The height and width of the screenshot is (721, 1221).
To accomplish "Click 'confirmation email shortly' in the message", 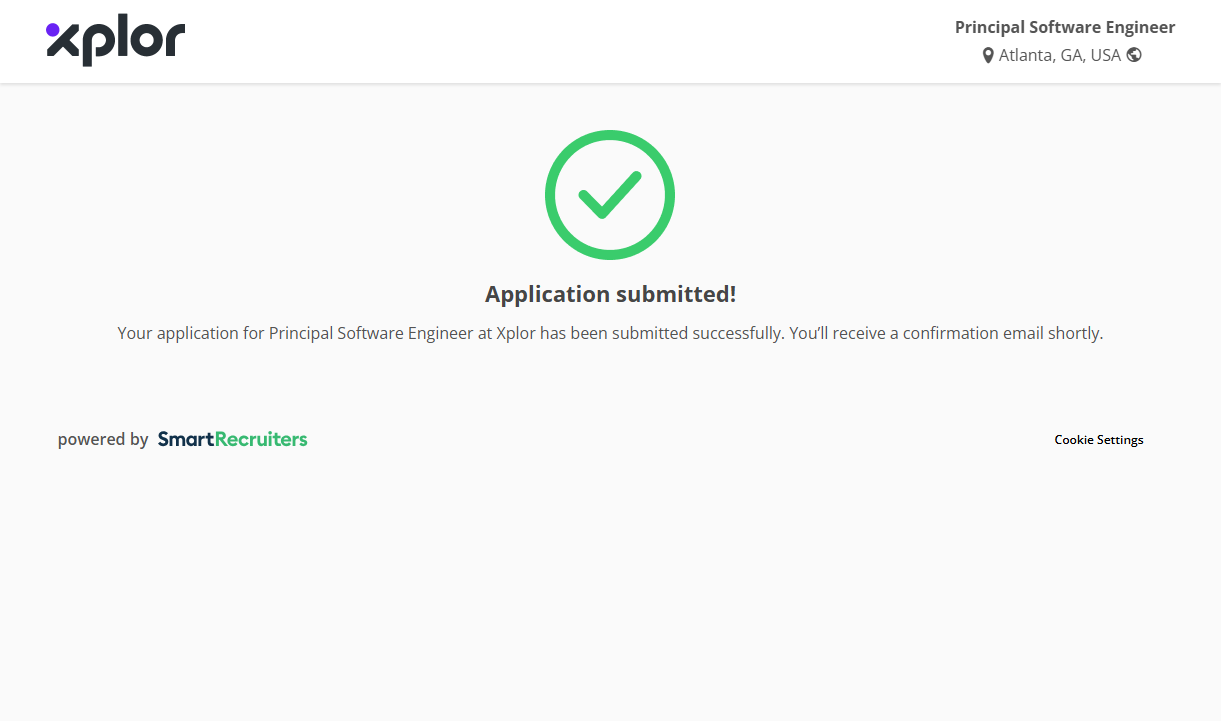I will coord(1002,333).
